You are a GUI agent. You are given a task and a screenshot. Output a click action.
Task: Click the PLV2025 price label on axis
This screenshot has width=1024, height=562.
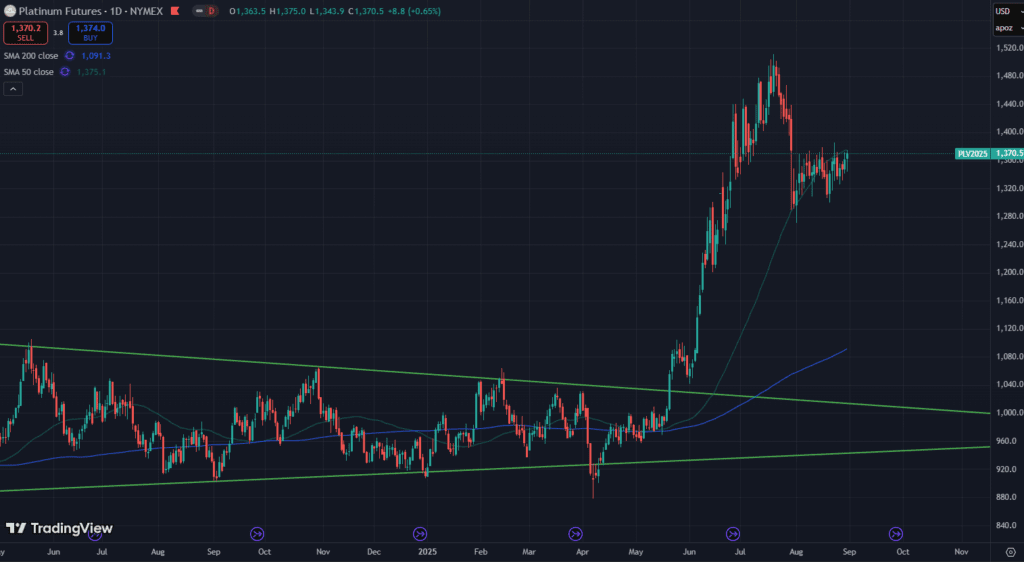(971, 153)
